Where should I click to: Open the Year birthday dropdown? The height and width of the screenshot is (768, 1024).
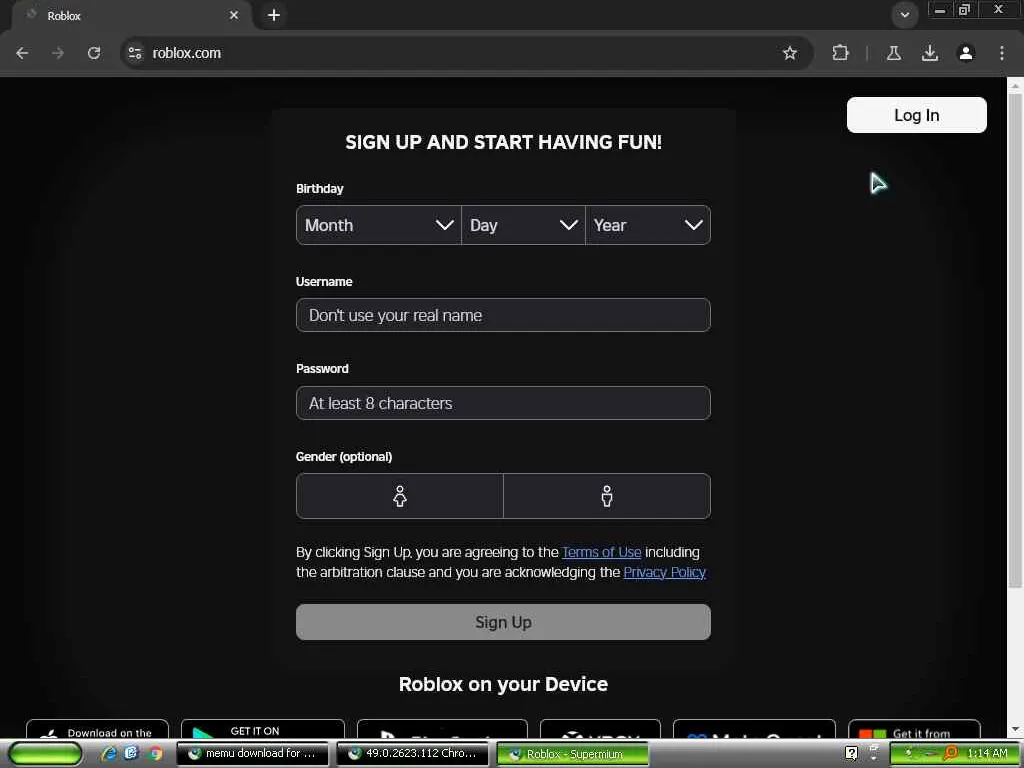click(648, 225)
